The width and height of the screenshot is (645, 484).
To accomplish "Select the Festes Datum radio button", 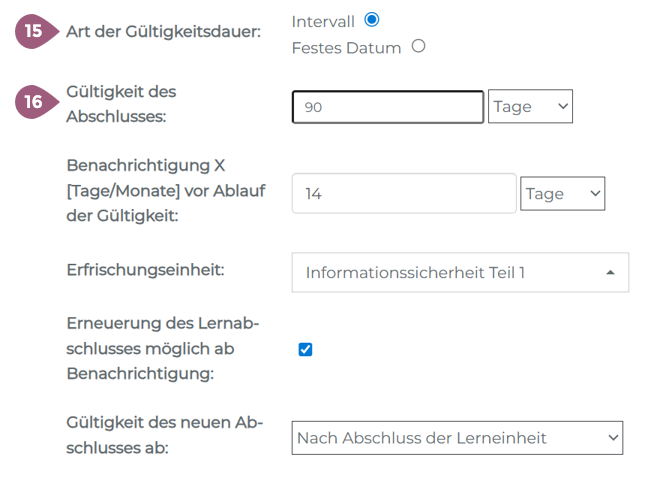I will (x=419, y=46).
